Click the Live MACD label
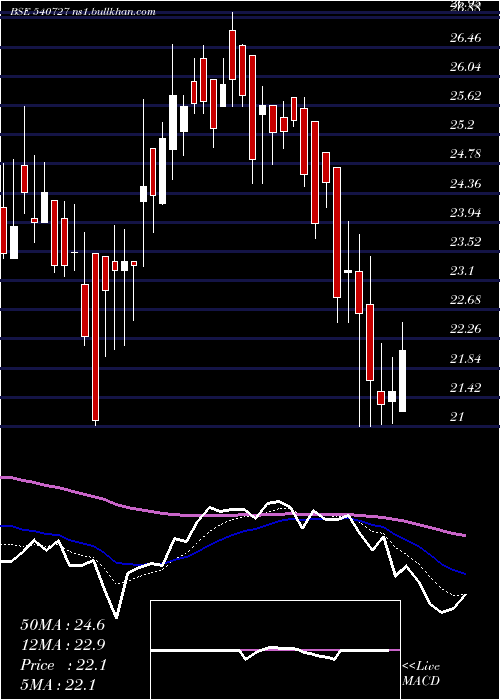The height and width of the screenshot is (700, 500). (421, 674)
